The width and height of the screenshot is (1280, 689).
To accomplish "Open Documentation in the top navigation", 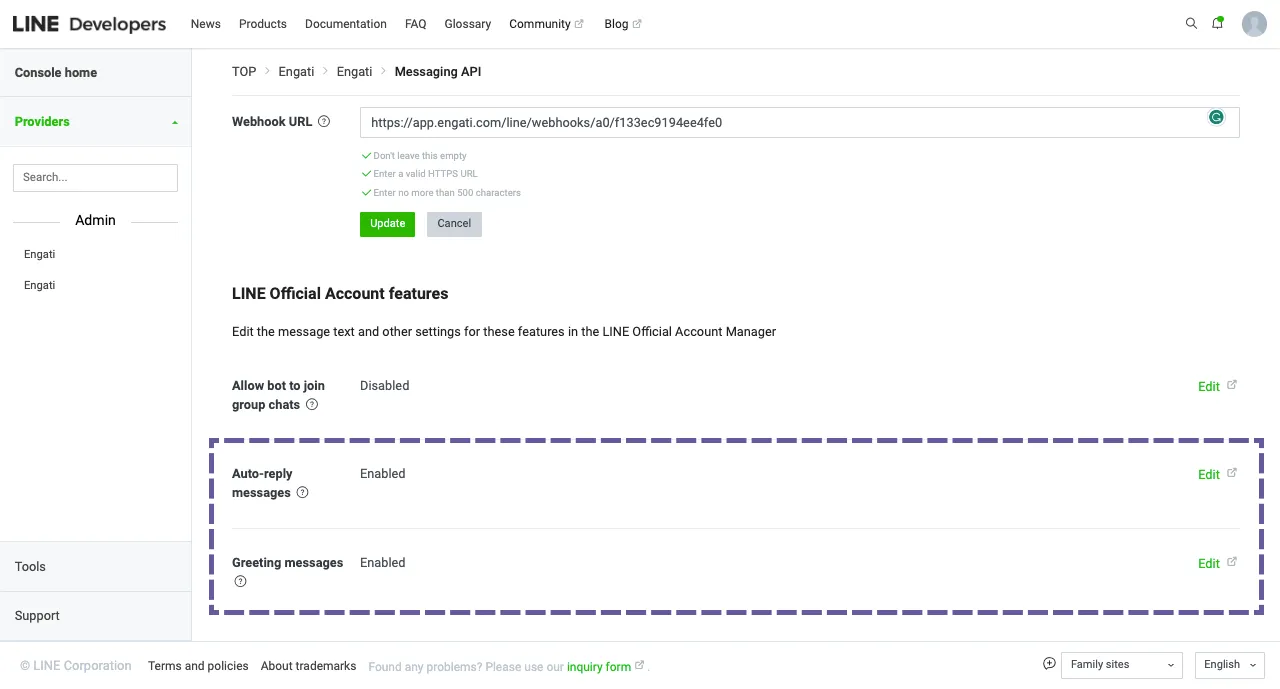I will (x=346, y=24).
